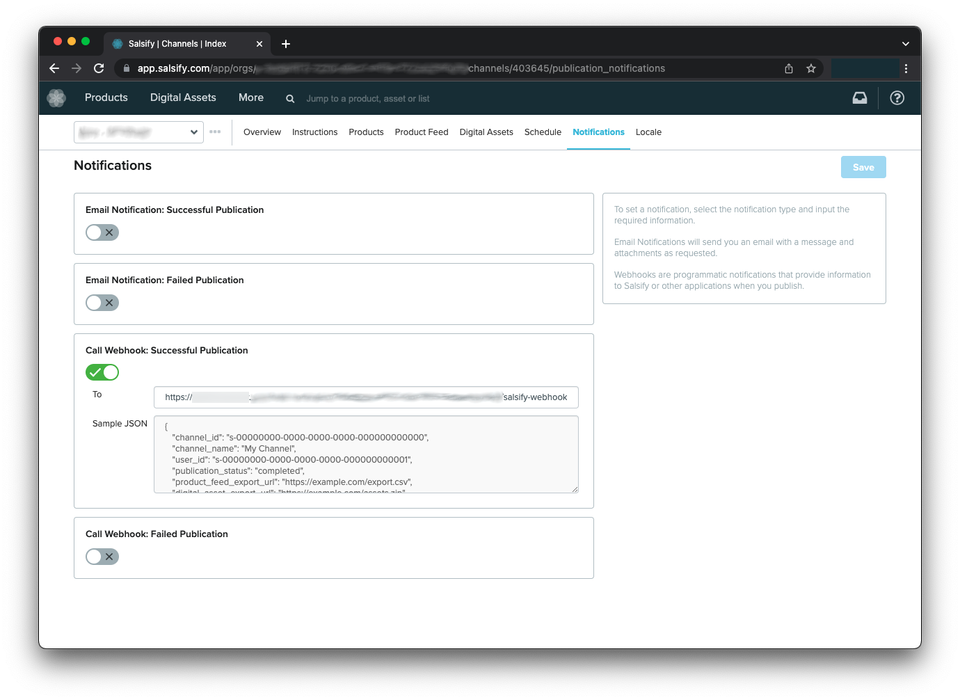Disable Call Webhook for Successful Publication

[102, 372]
